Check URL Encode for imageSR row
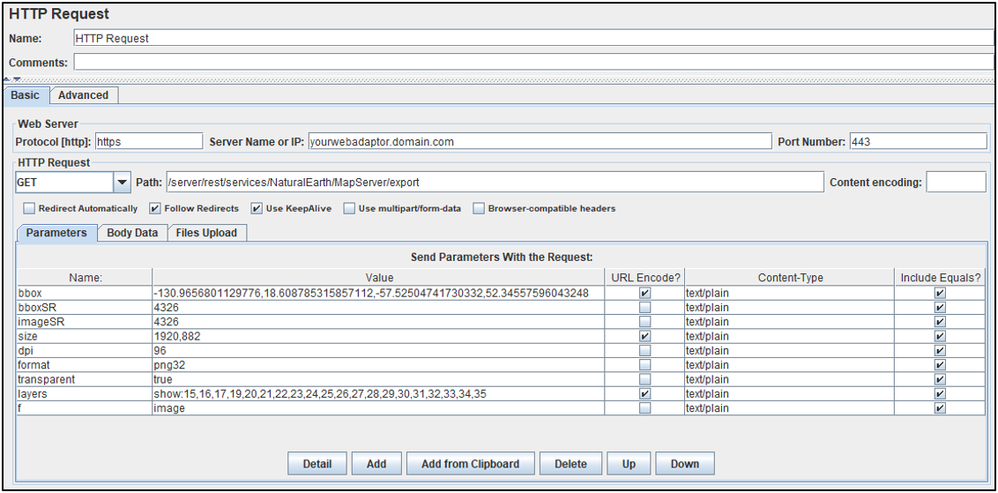The width and height of the screenshot is (998, 493). (x=645, y=322)
